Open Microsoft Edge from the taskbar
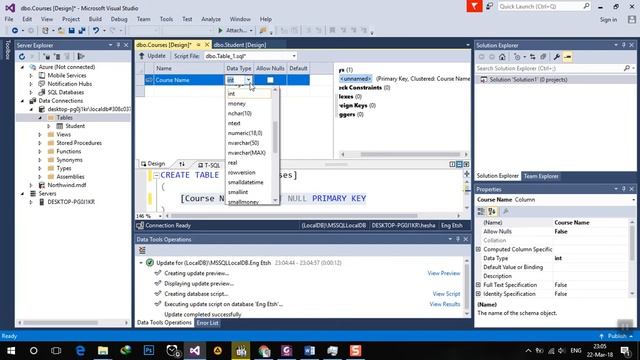 tap(80, 351)
